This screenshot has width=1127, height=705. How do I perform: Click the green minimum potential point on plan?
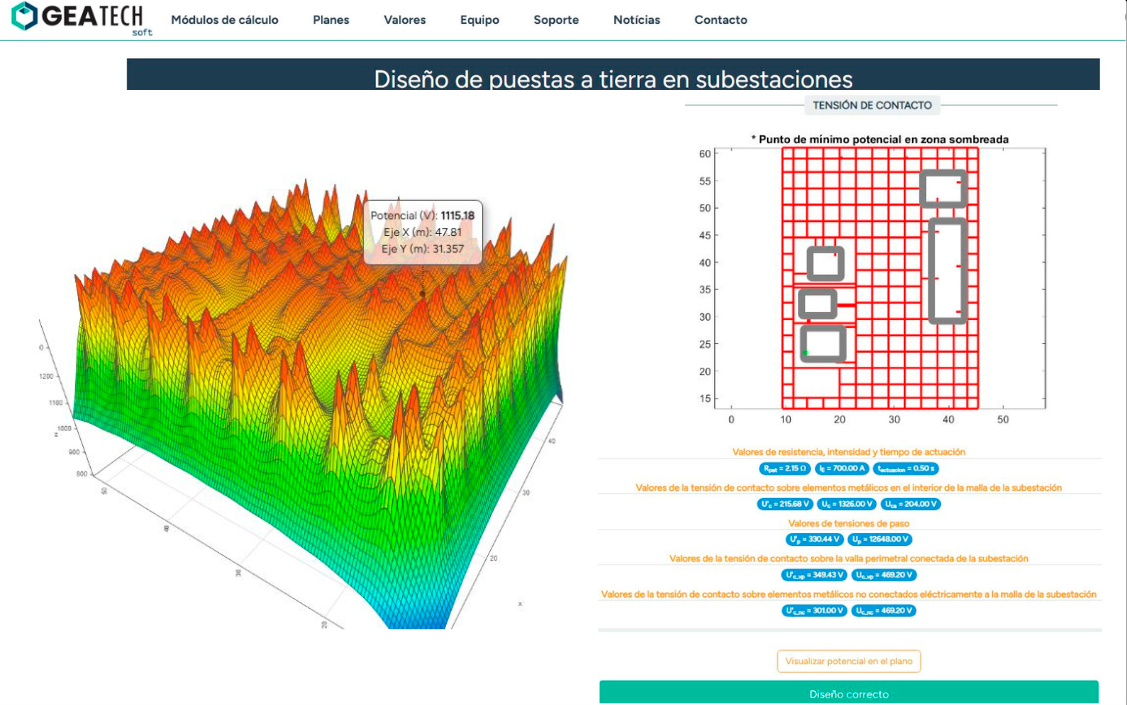point(805,352)
